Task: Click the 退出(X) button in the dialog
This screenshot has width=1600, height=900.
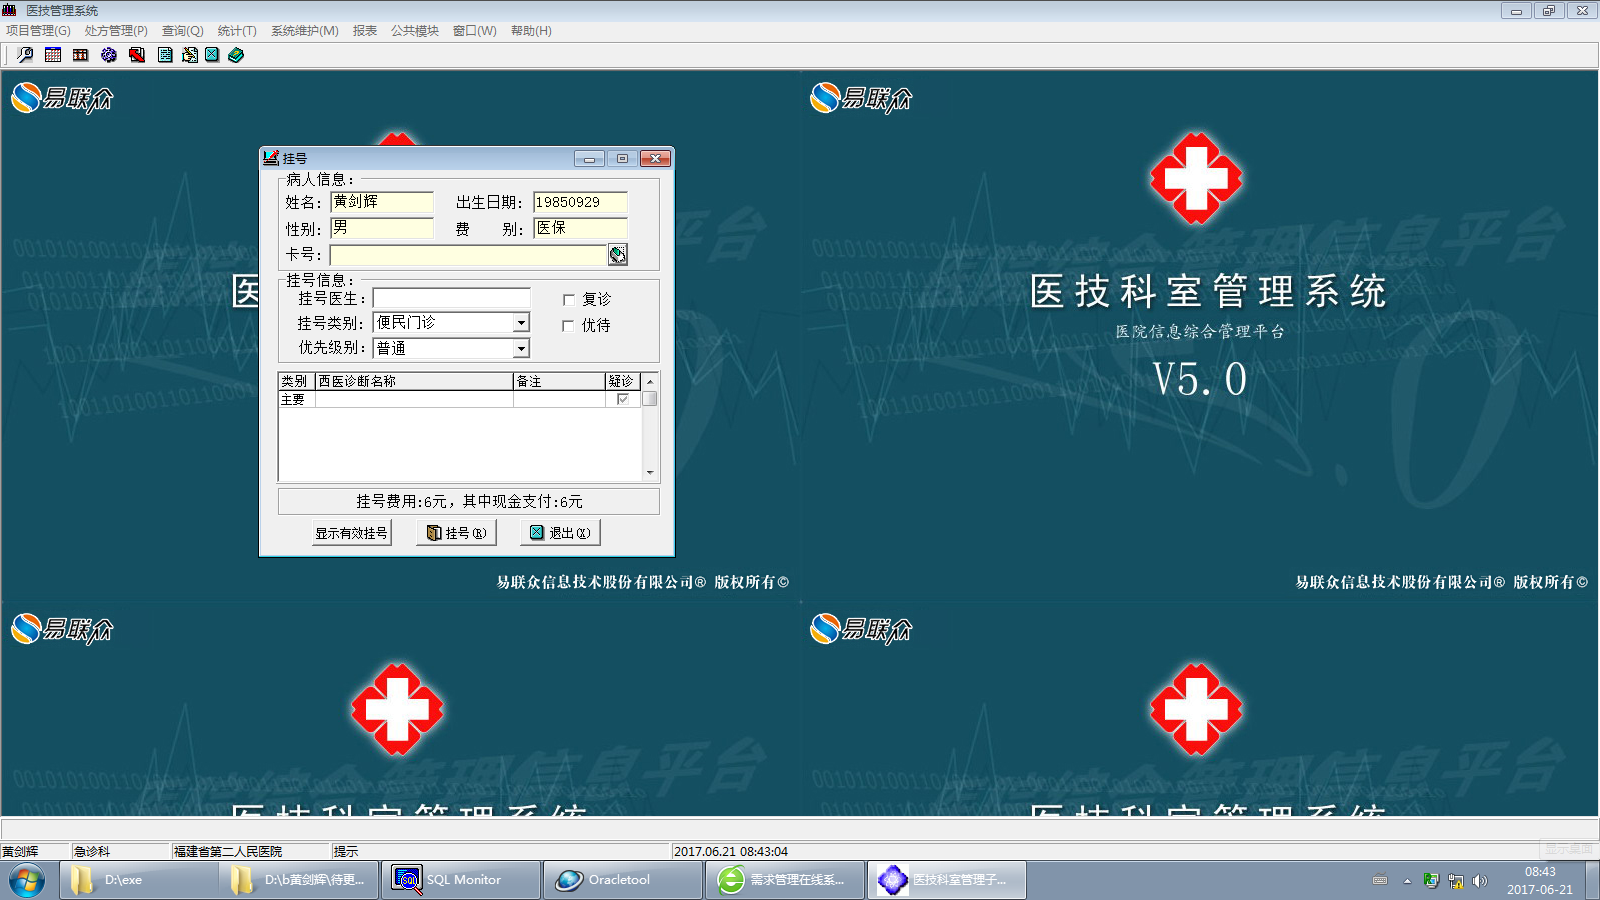Action: click(x=560, y=533)
